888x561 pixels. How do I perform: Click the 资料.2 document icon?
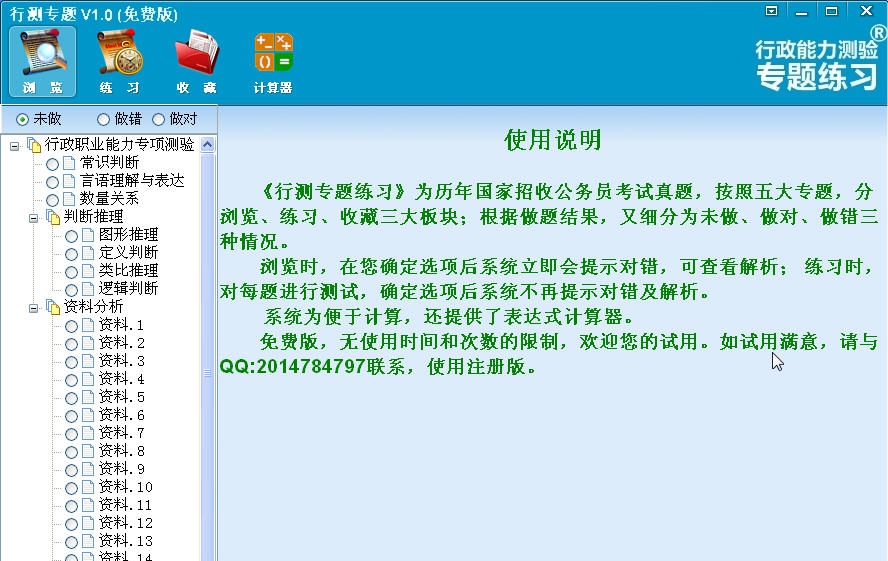point(88,343)
